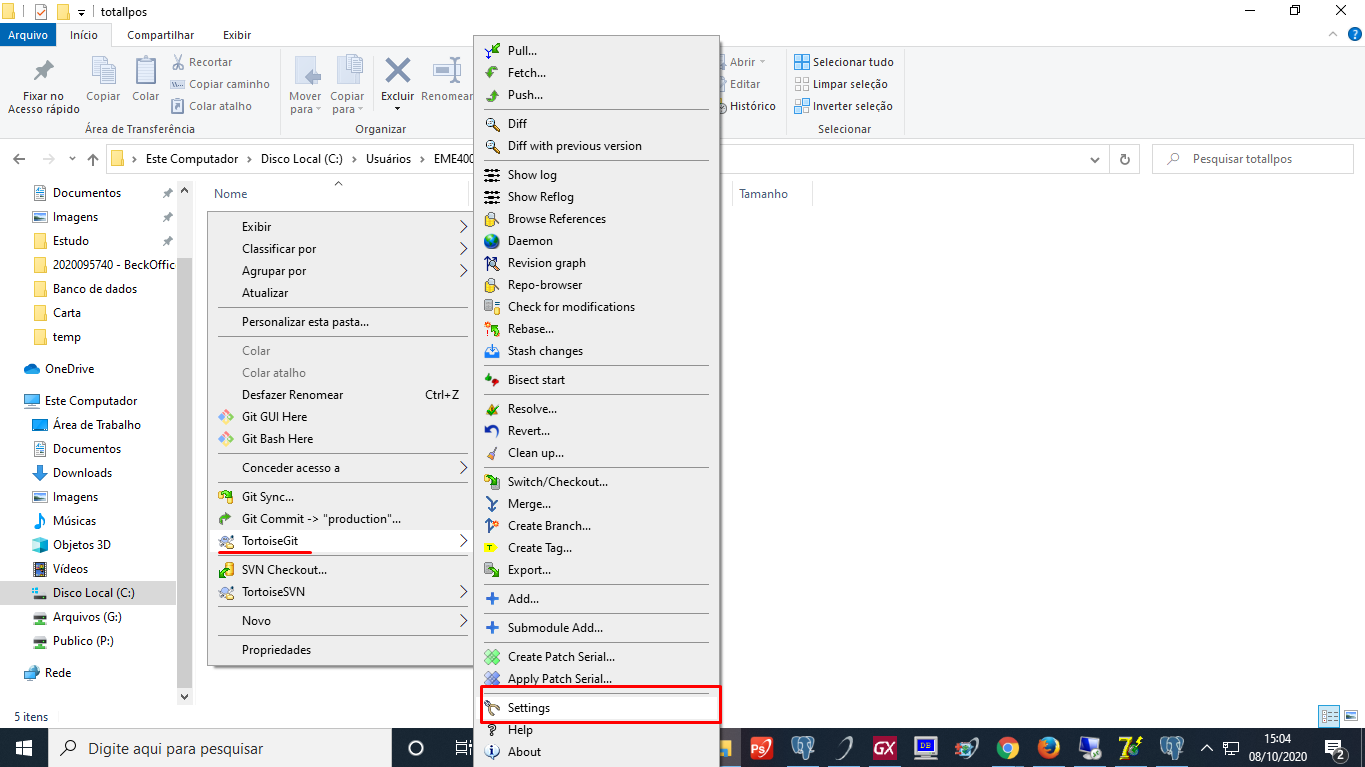Select Downloads in the navigation pane

(x=82, y=473)
